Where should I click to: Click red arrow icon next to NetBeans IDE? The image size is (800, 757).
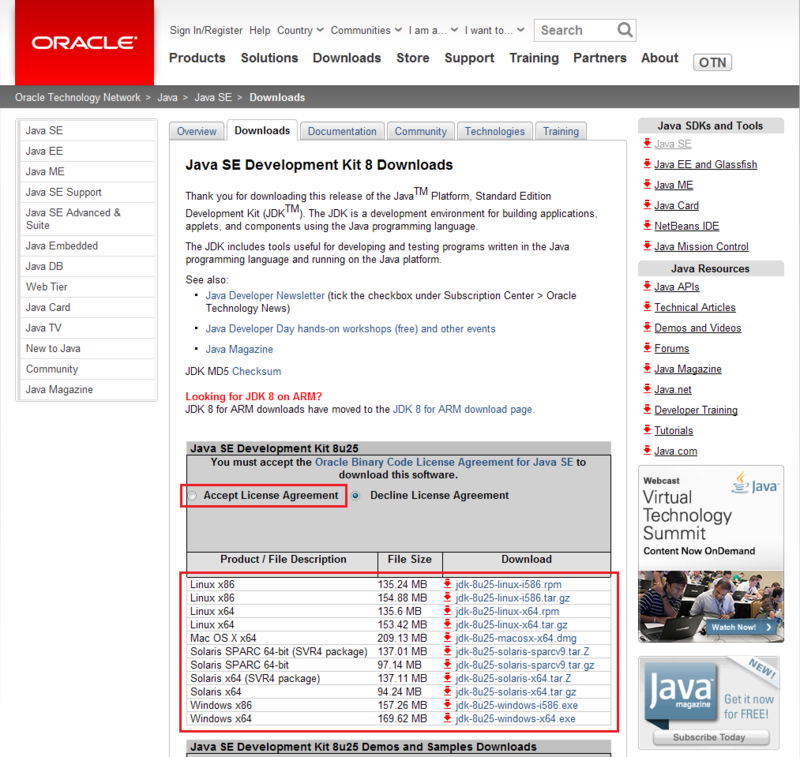point(647,225)
